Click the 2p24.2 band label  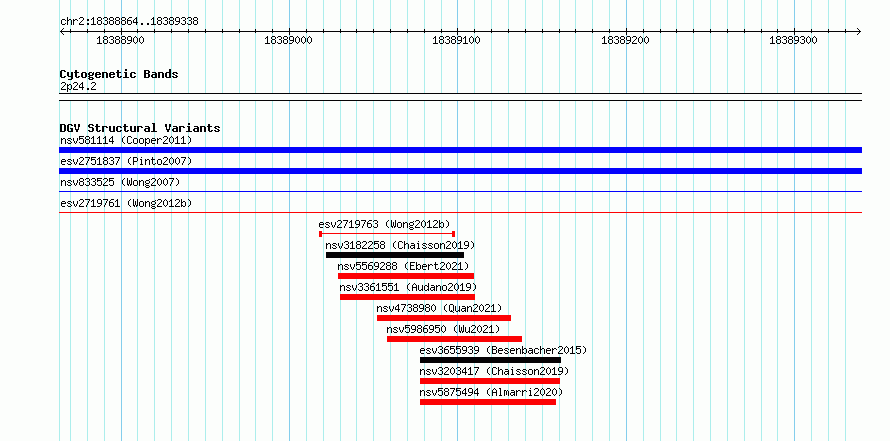click(78, 86)
